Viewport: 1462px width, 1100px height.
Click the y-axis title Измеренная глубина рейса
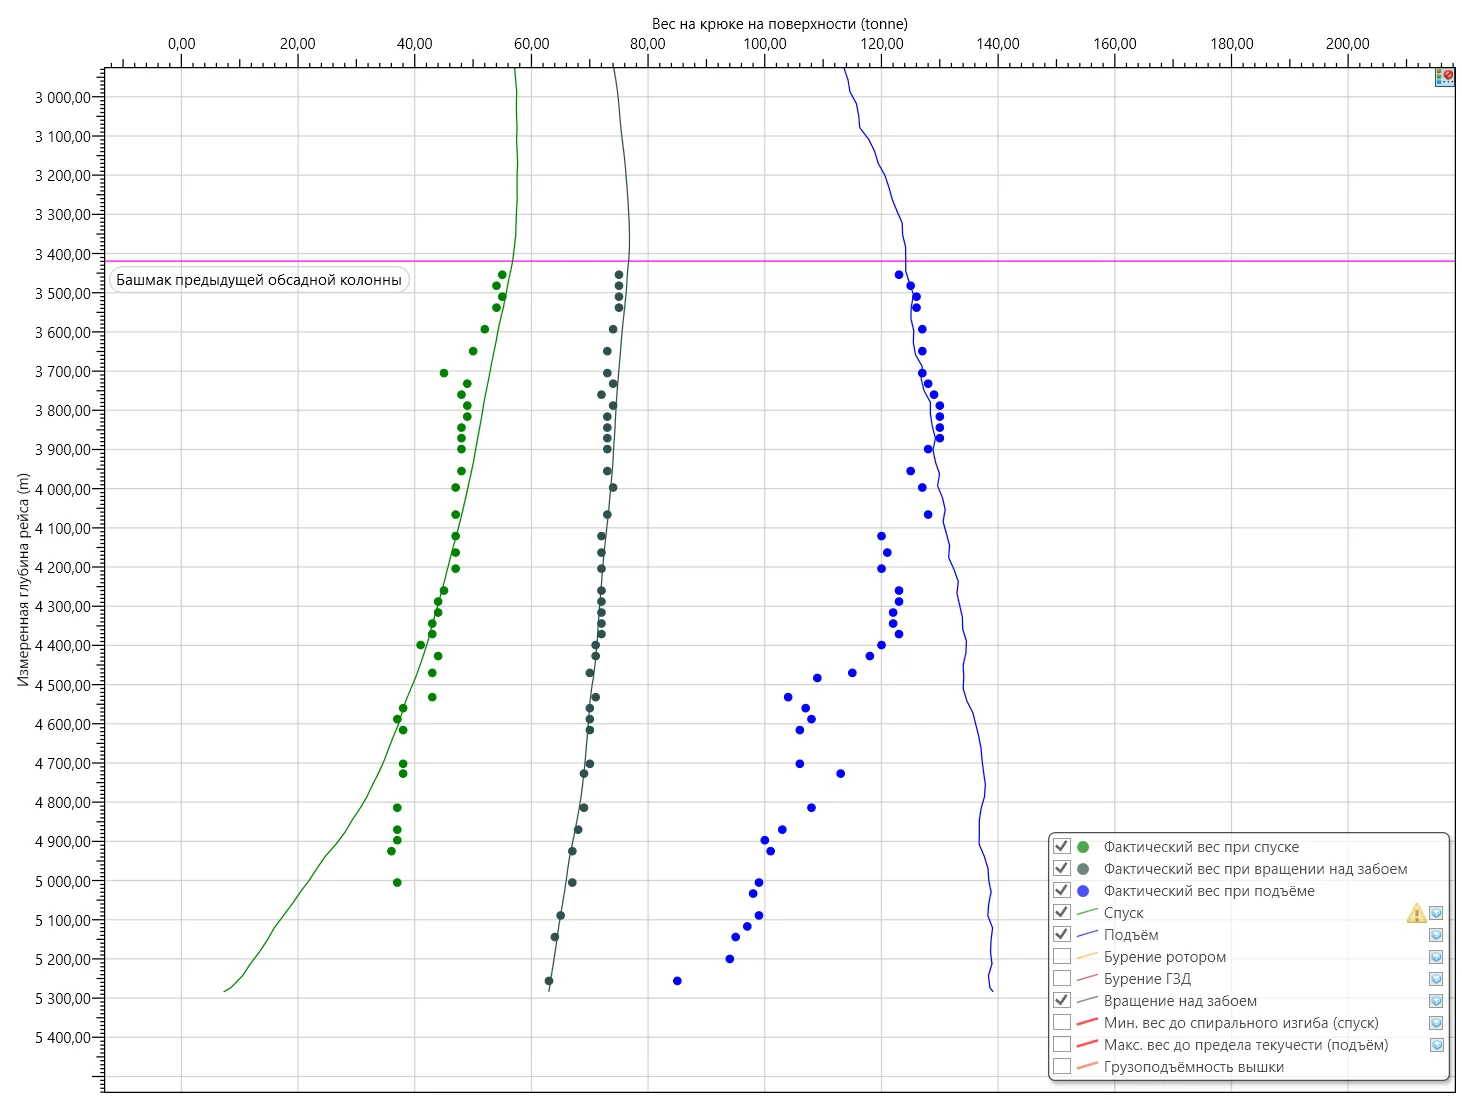23,579
